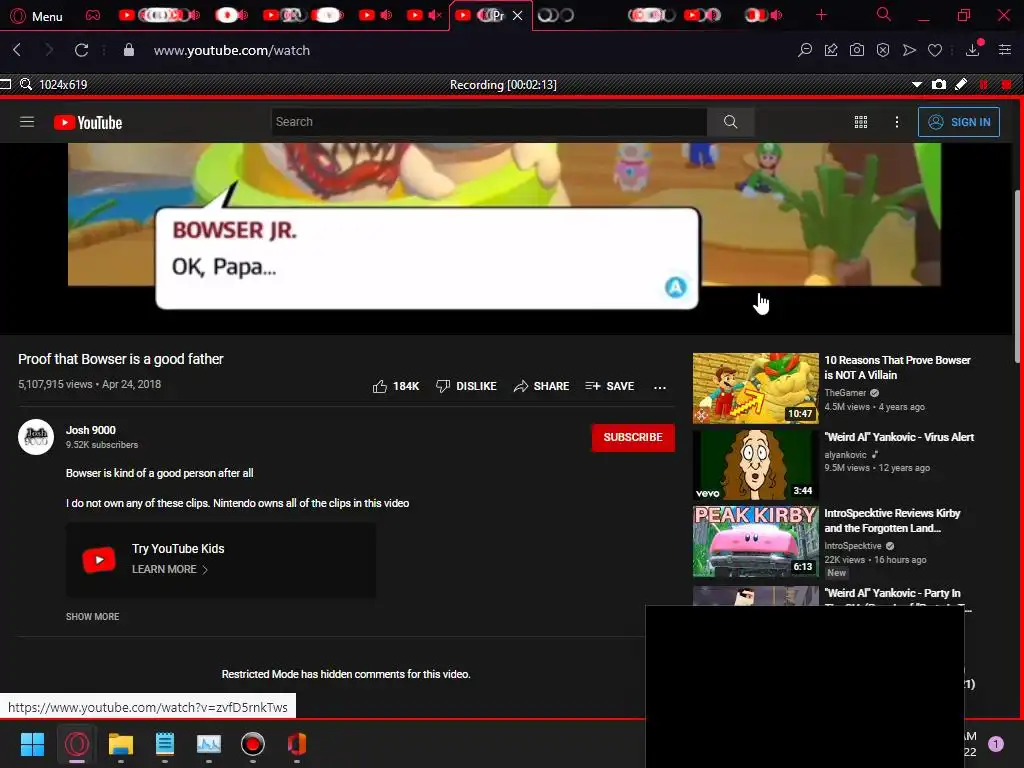Image resolution: width=1024 pixels, height=768 pixels.
Task: Close the active YouTube tab
Action: (x=517, y=15)
